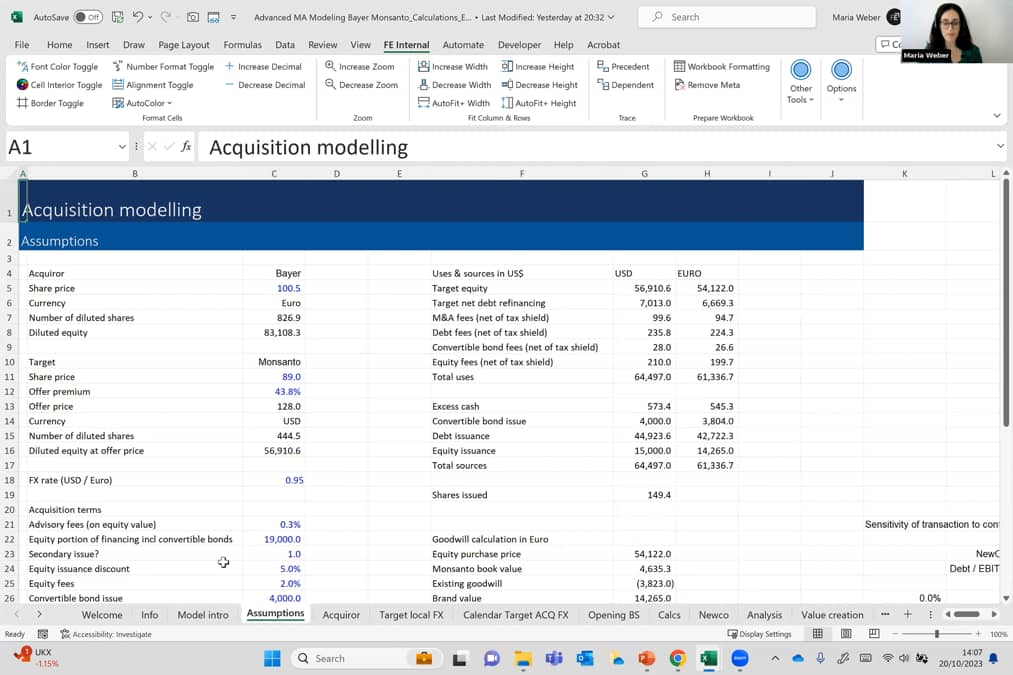Click the horizontal scrollbar thumb

coord(967,614)
